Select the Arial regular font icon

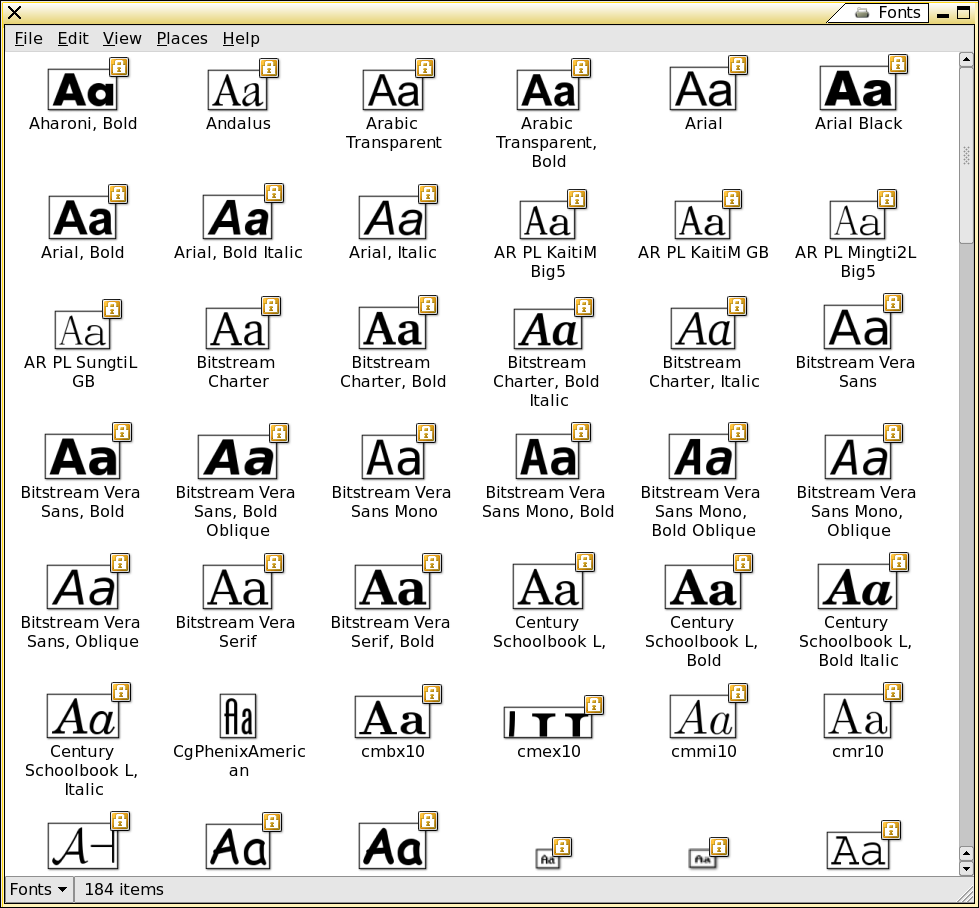(x=703, y=89)
